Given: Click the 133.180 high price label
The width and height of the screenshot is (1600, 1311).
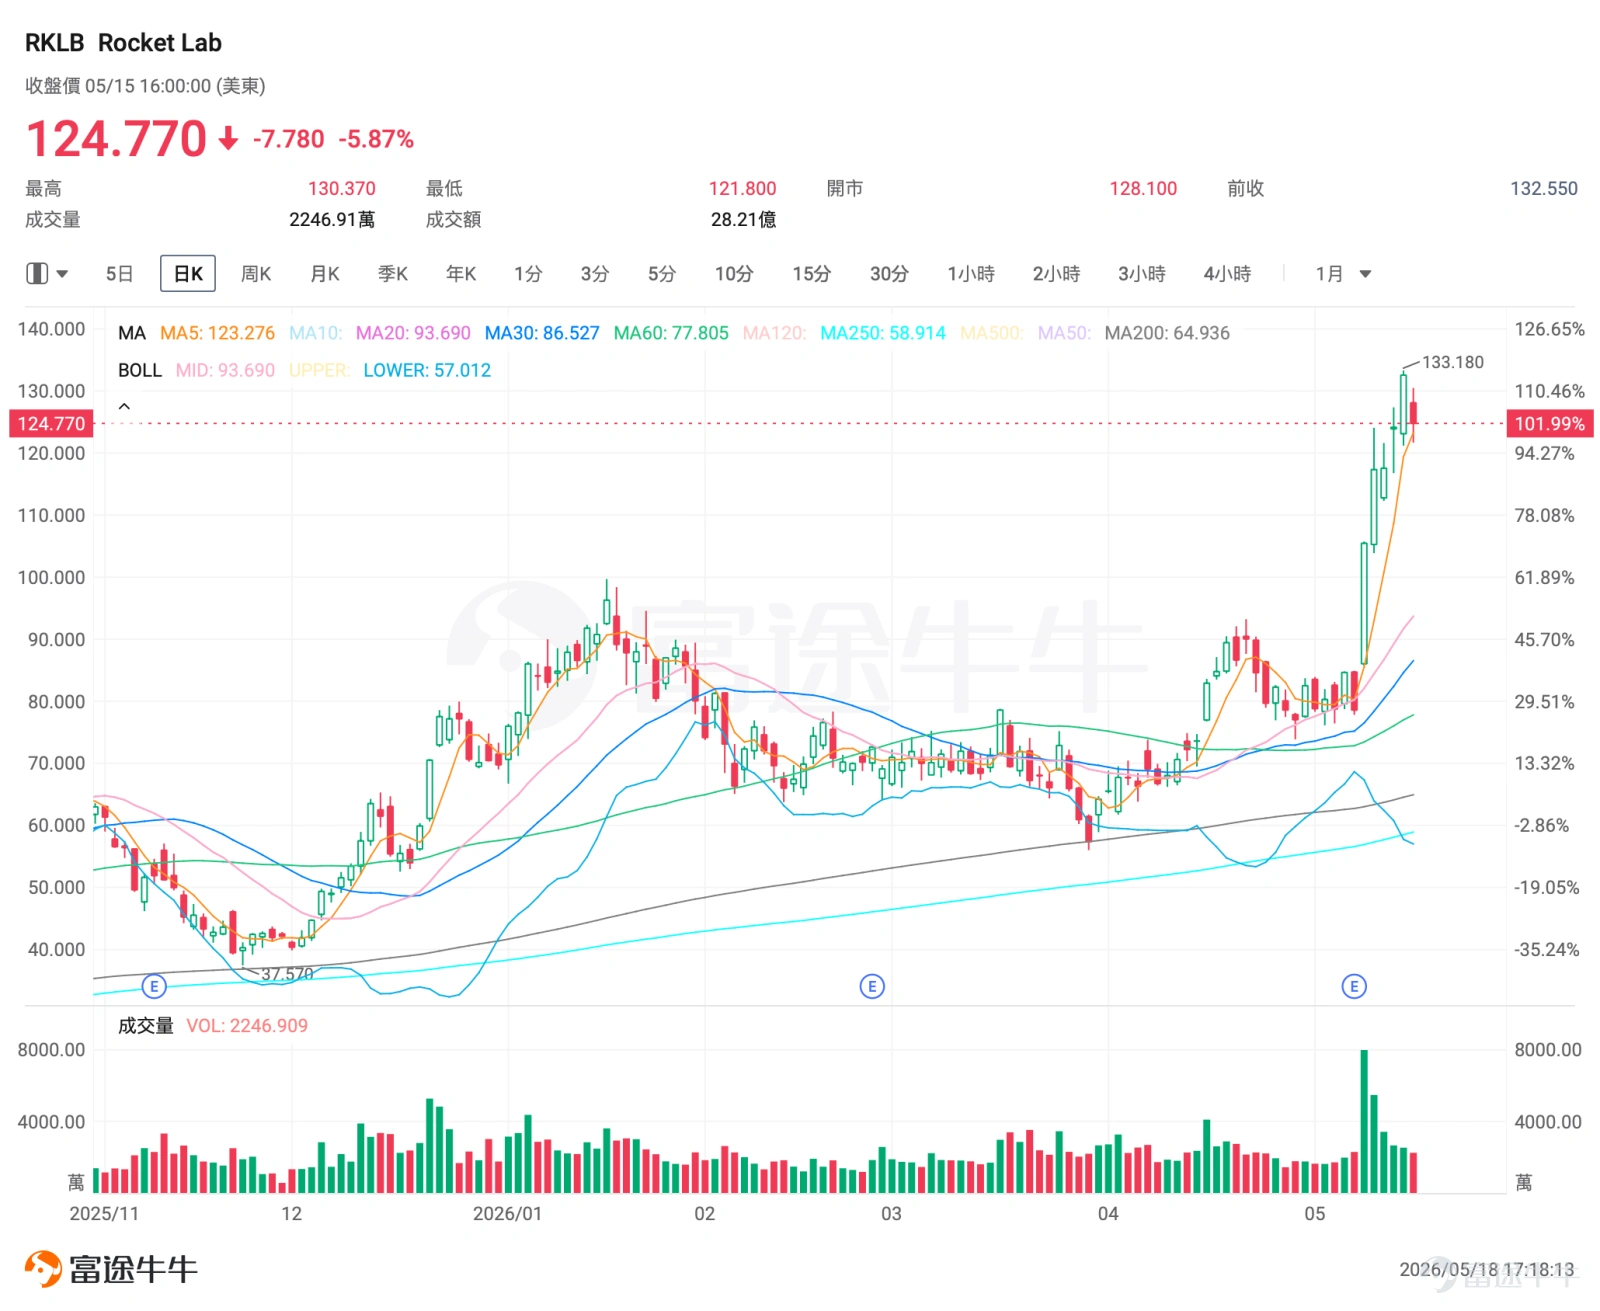Looking at the screenshot, I should coord(1453,362).
